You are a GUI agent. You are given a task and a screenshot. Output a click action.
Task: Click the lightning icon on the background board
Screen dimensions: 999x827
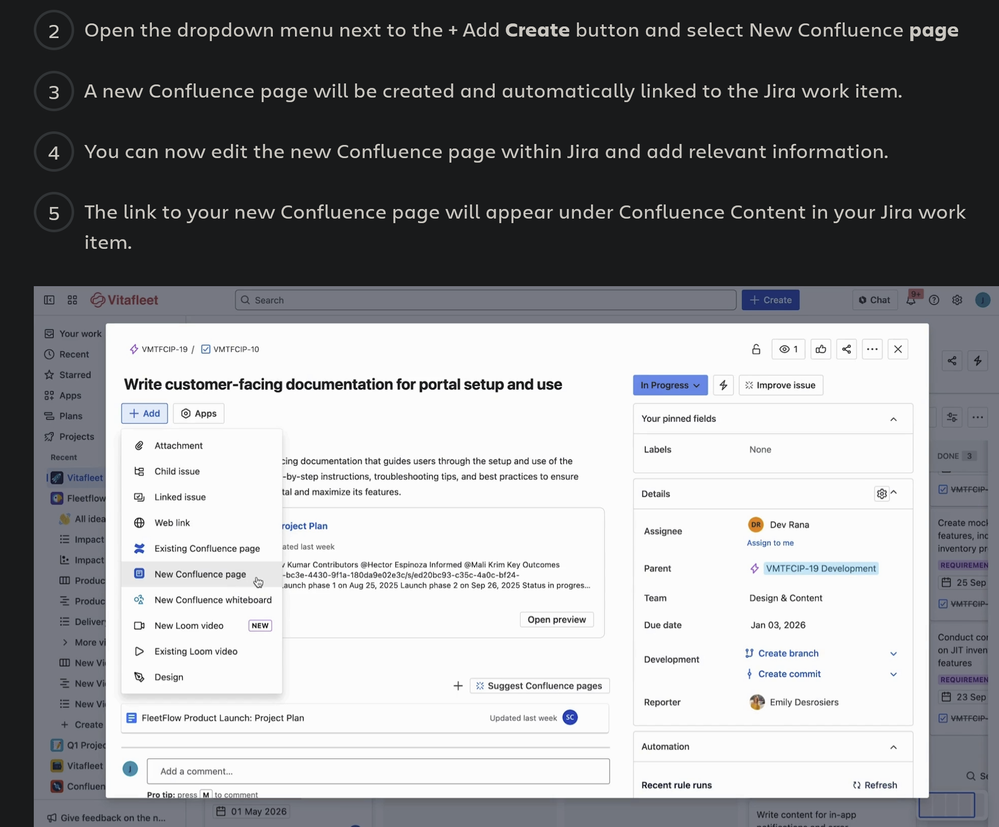pos(978,361)
